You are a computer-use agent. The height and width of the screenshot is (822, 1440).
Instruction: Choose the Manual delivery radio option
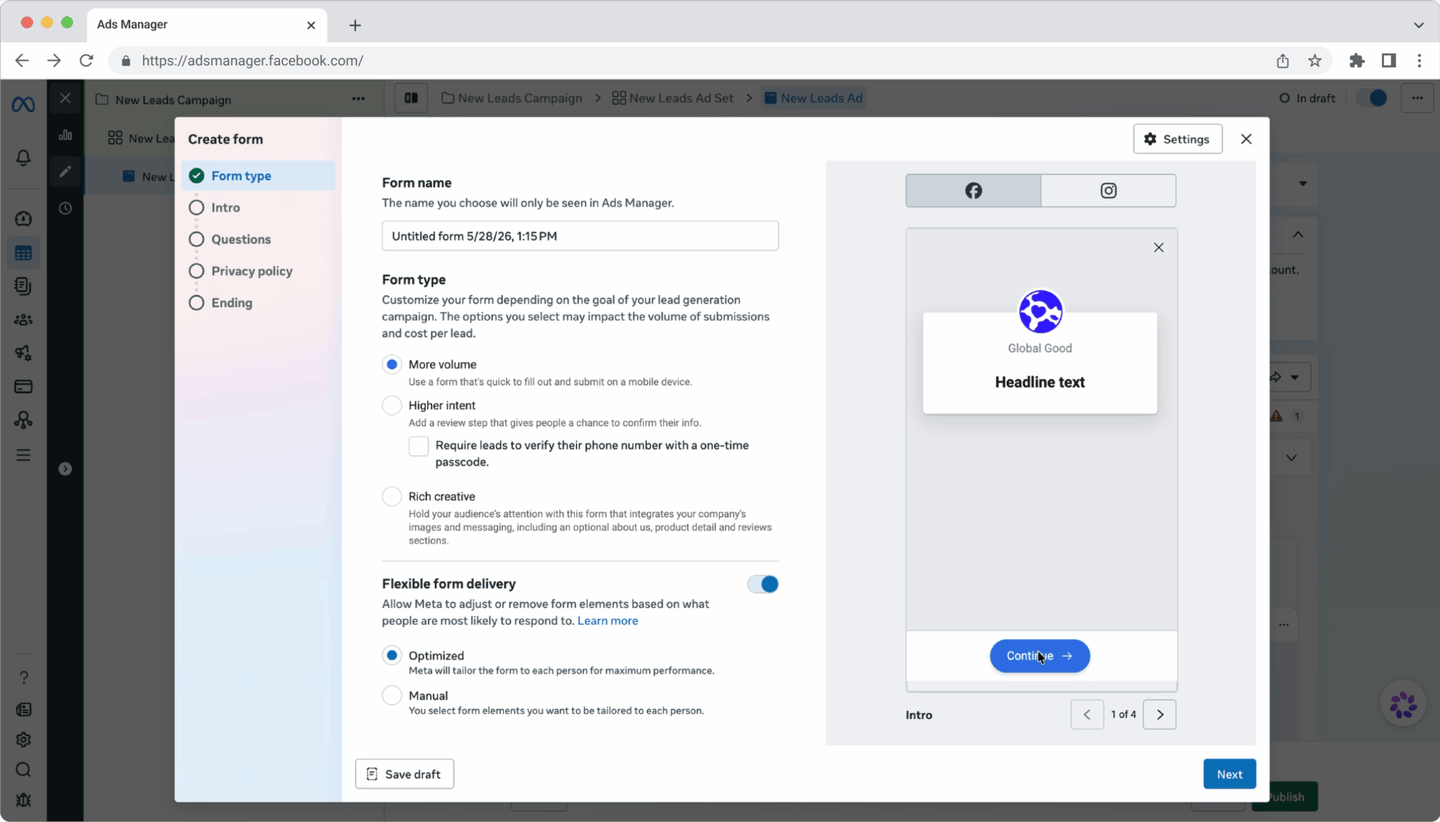pyautogui.click(x=392, y=695)
